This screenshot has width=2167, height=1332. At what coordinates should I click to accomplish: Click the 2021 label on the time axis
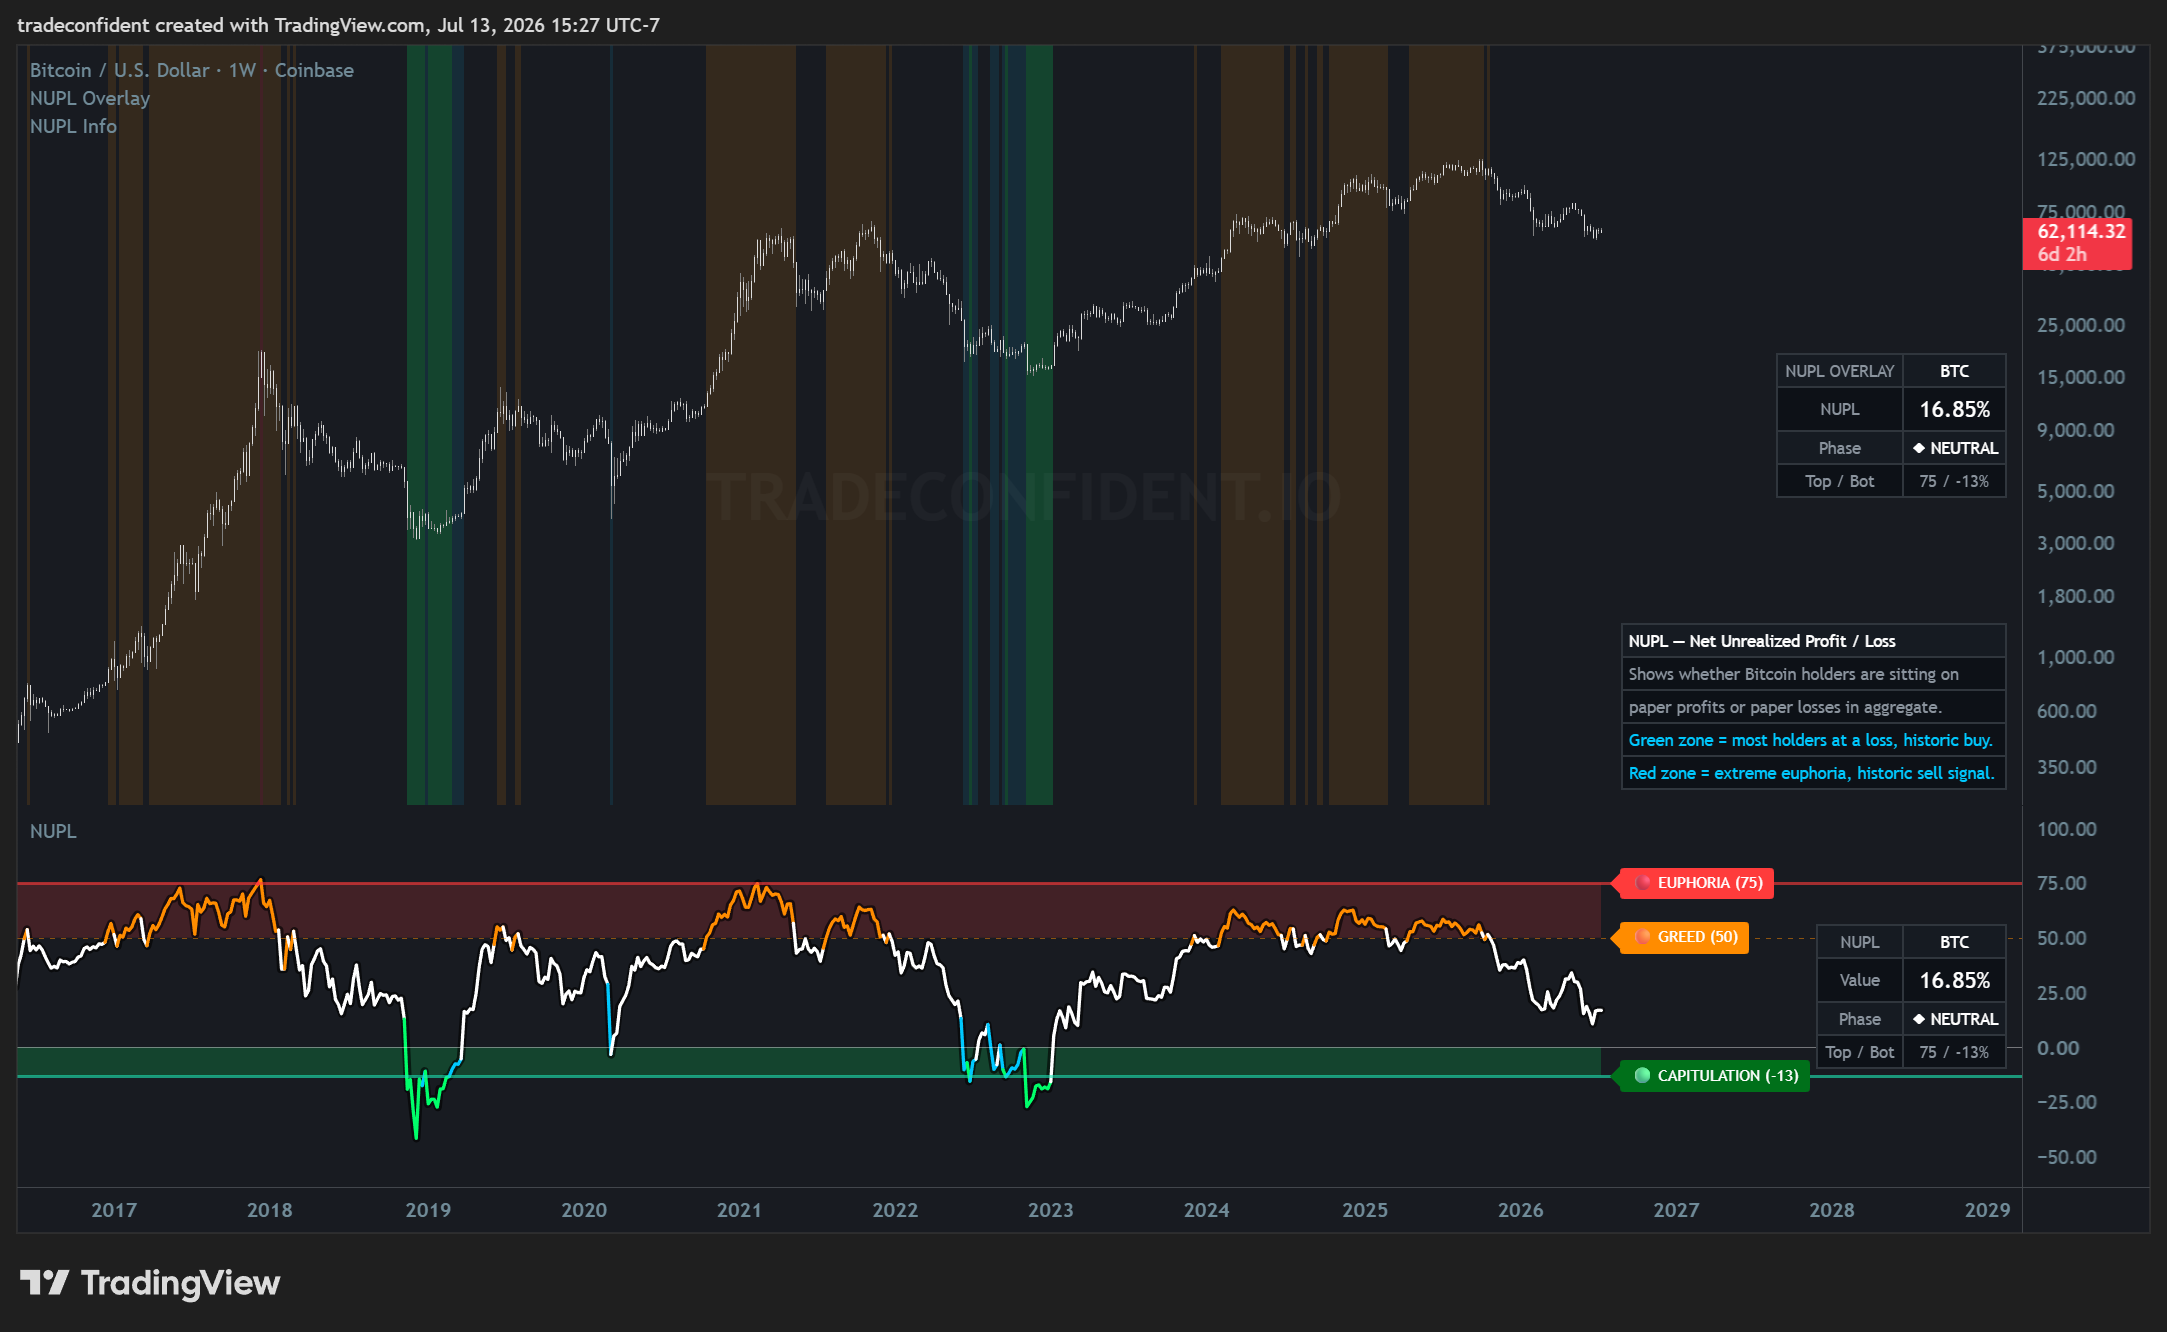pos(739,1210)
